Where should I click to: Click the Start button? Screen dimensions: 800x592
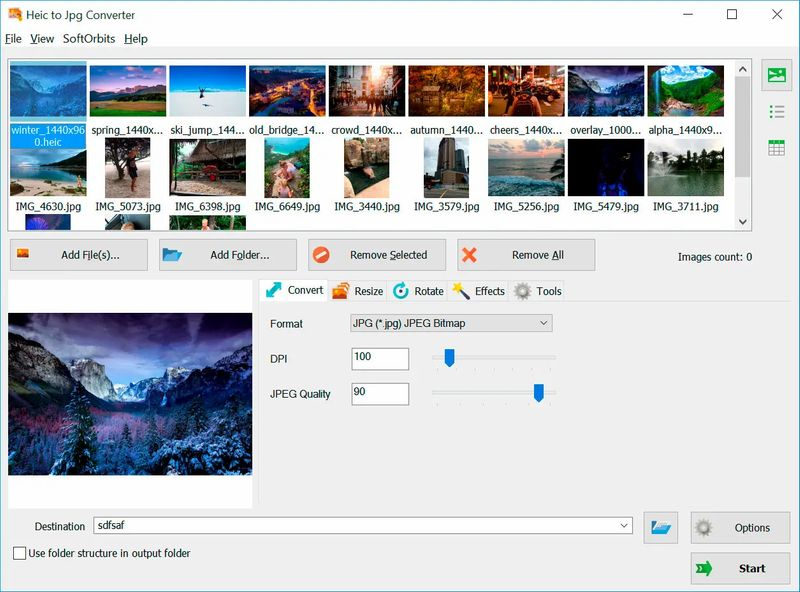tap(740, 568)
